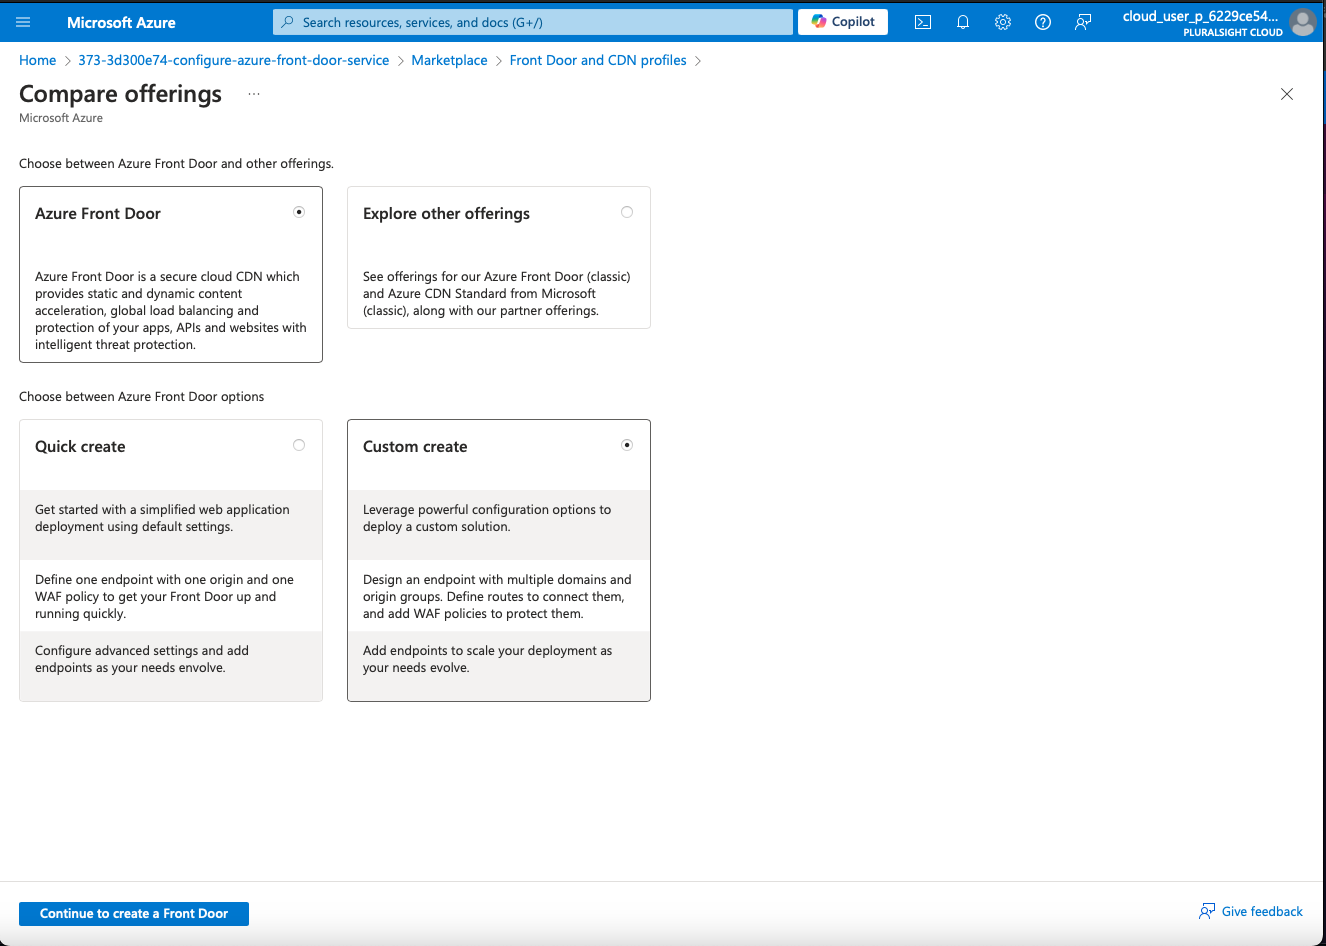Close the Compare offerings pane

tap(1287, 94)
